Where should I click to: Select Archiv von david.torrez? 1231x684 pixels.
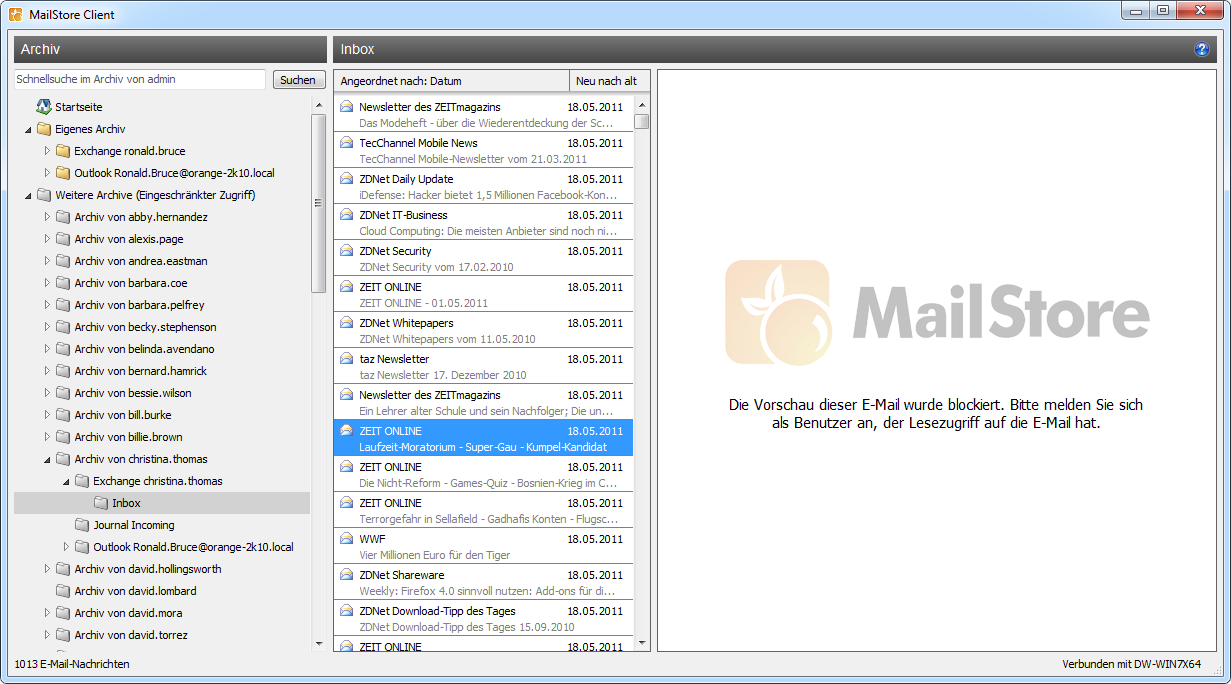(x=130, y=635)
